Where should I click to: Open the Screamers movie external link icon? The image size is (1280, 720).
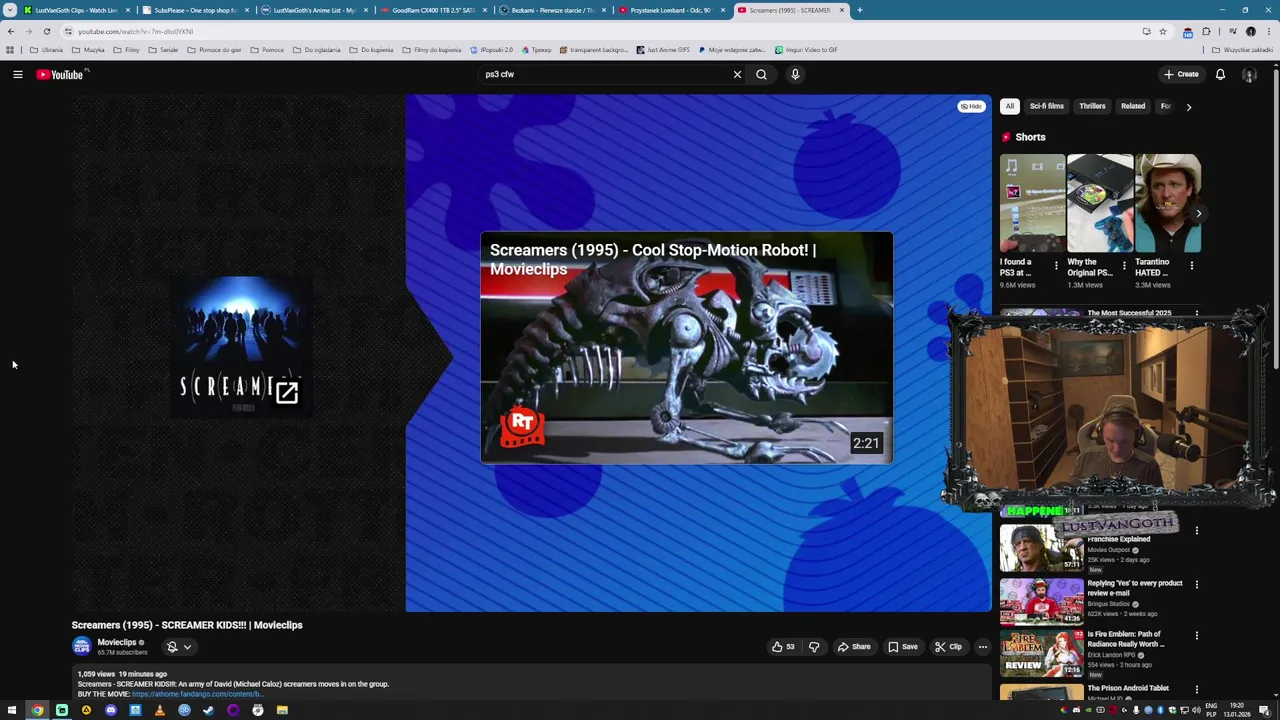[287, 393]
